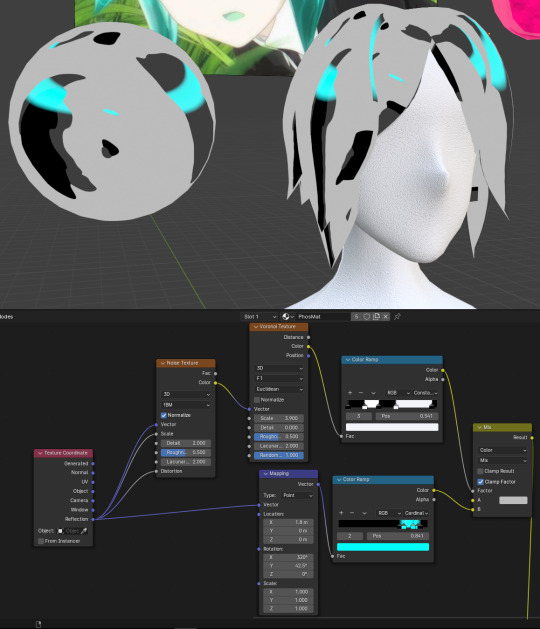Click Mapping Rotation Y 42.5° field
540x629 pixels.
[288, 566]
